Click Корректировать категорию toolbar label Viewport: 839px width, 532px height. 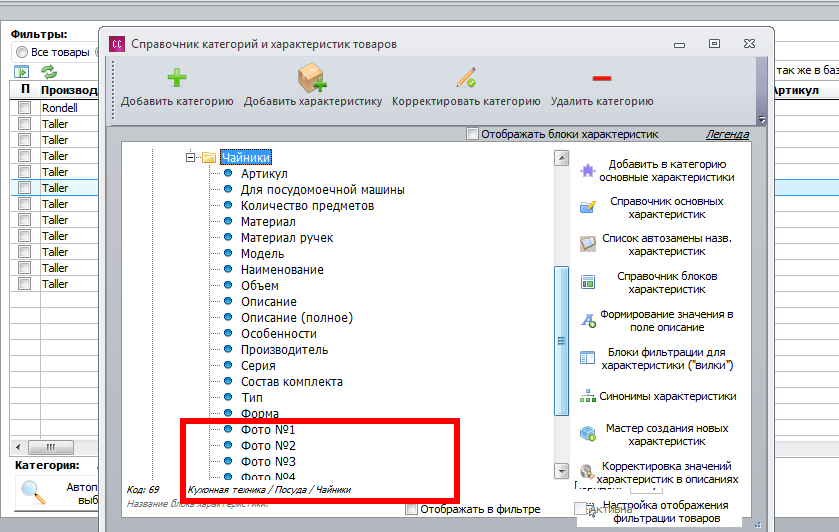(x=466, y=101)
